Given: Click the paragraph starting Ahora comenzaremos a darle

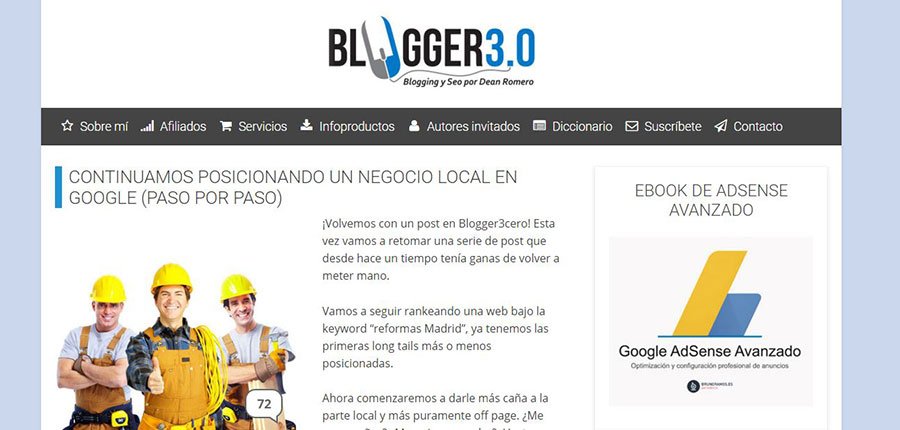Looking at the screenshot, I should (x=435, y=410).
